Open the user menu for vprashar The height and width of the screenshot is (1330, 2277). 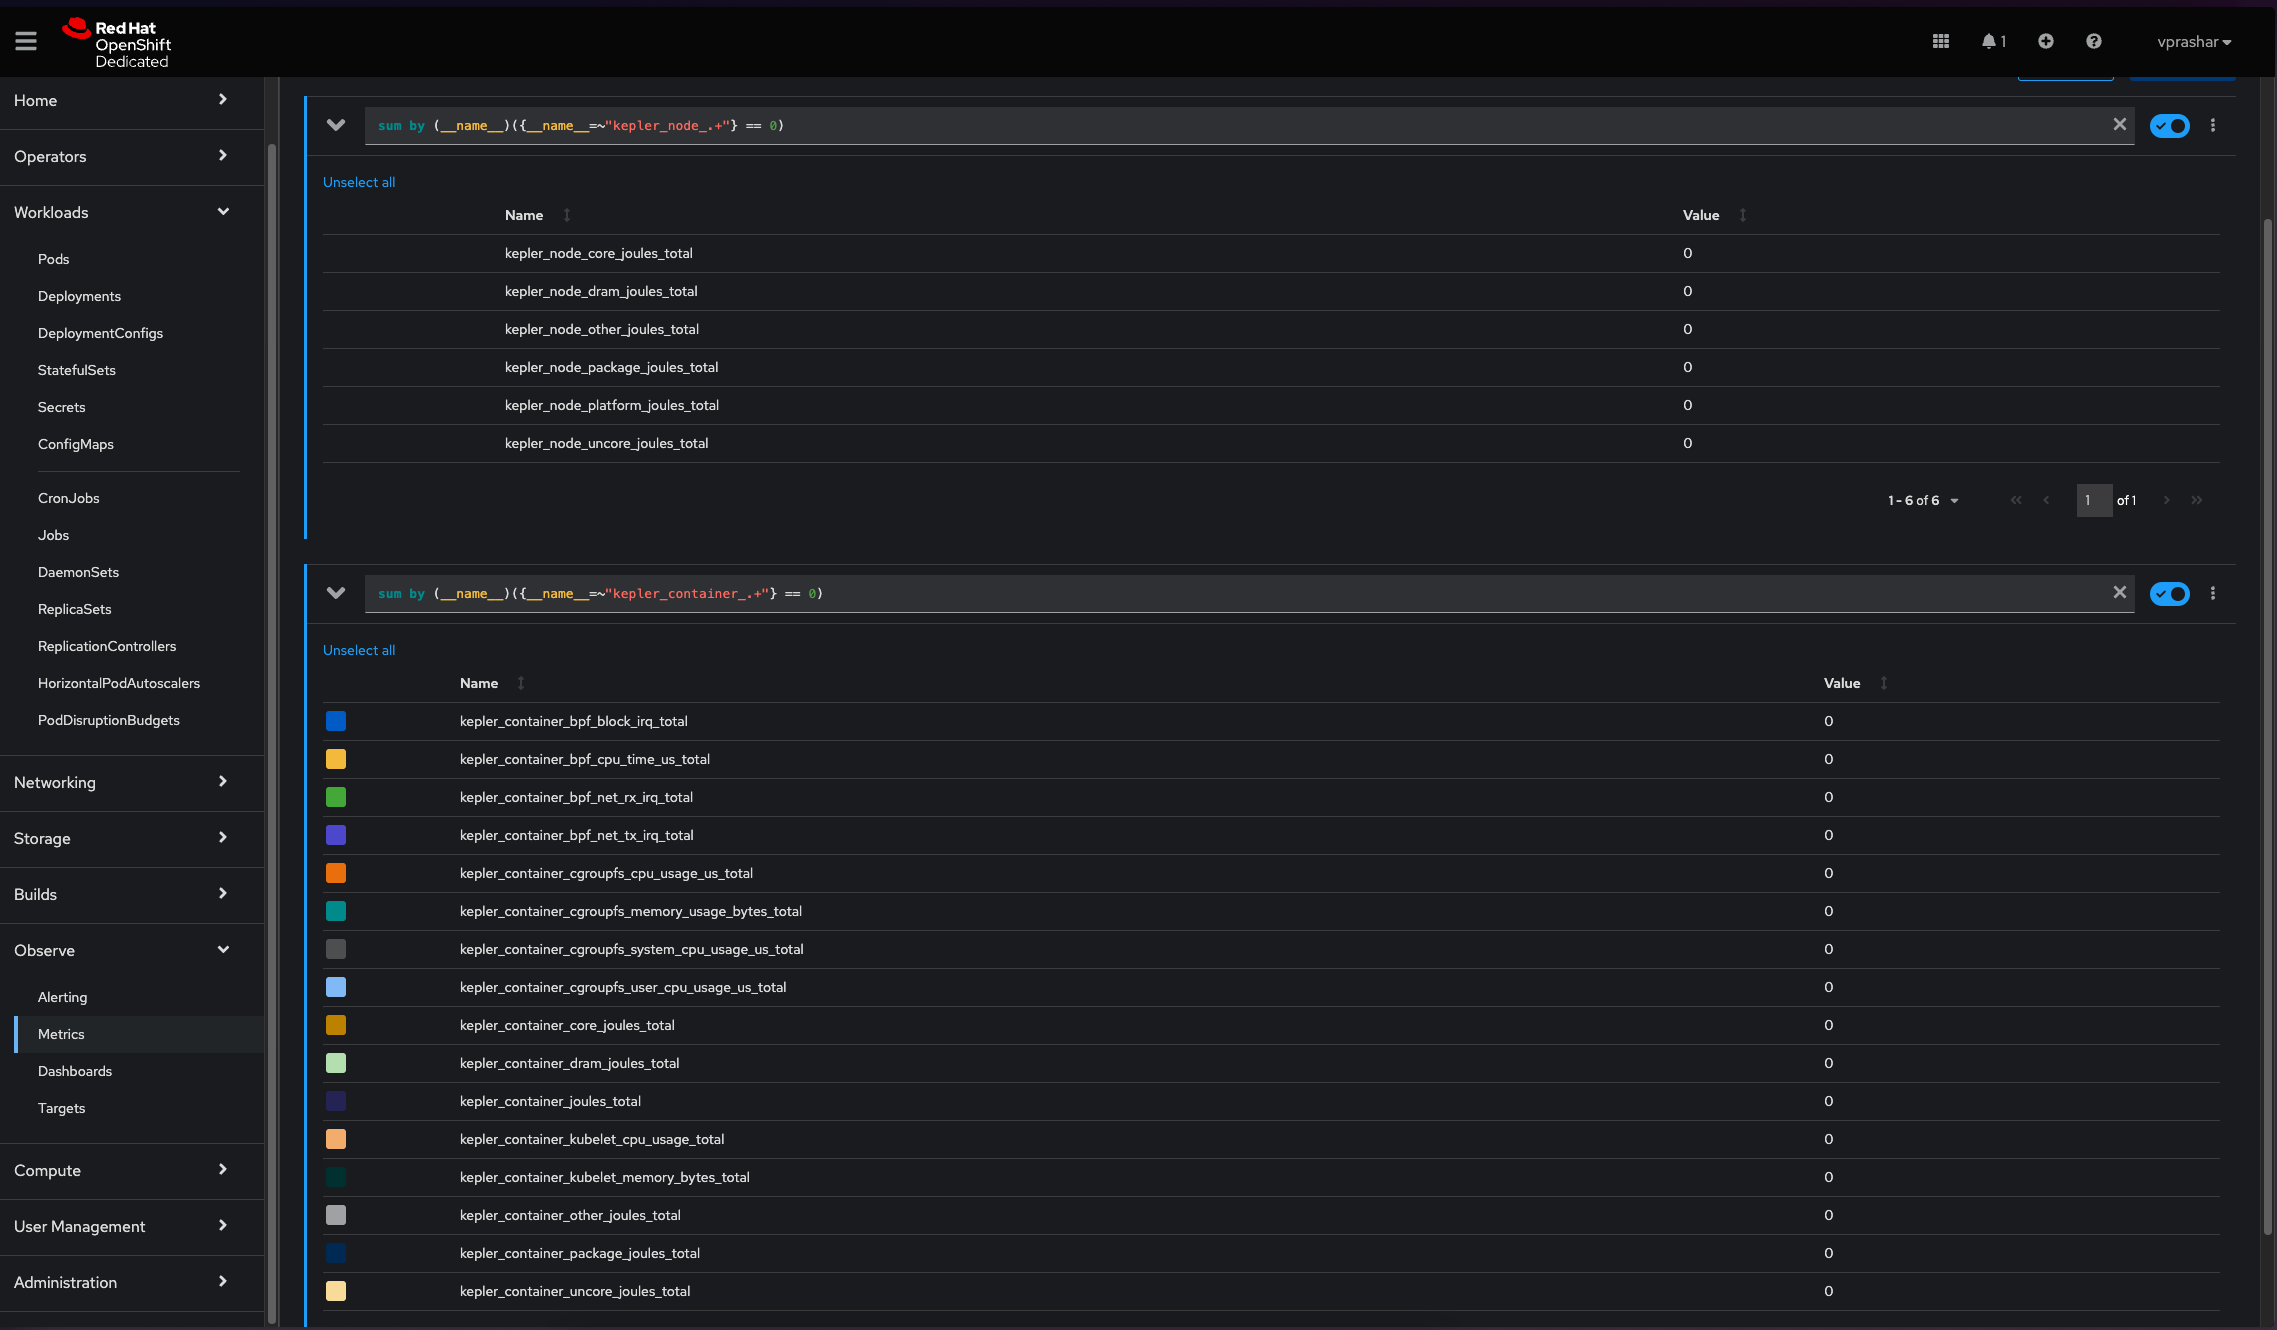pyautogui.click(x=2192, y=41)
